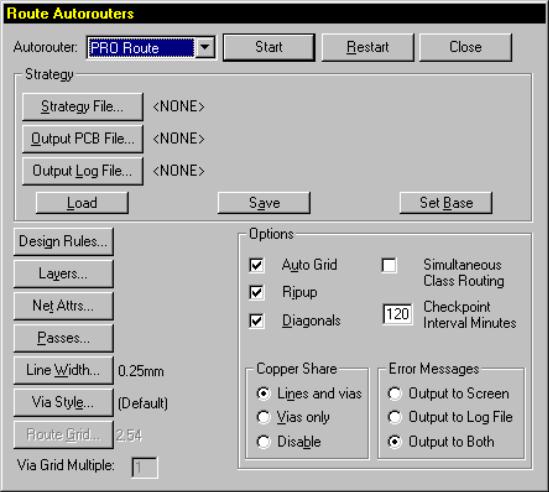Open Line Width settings
Image resolution: width=549 pixels, height=492 pixels.
[x=63, y=370]
